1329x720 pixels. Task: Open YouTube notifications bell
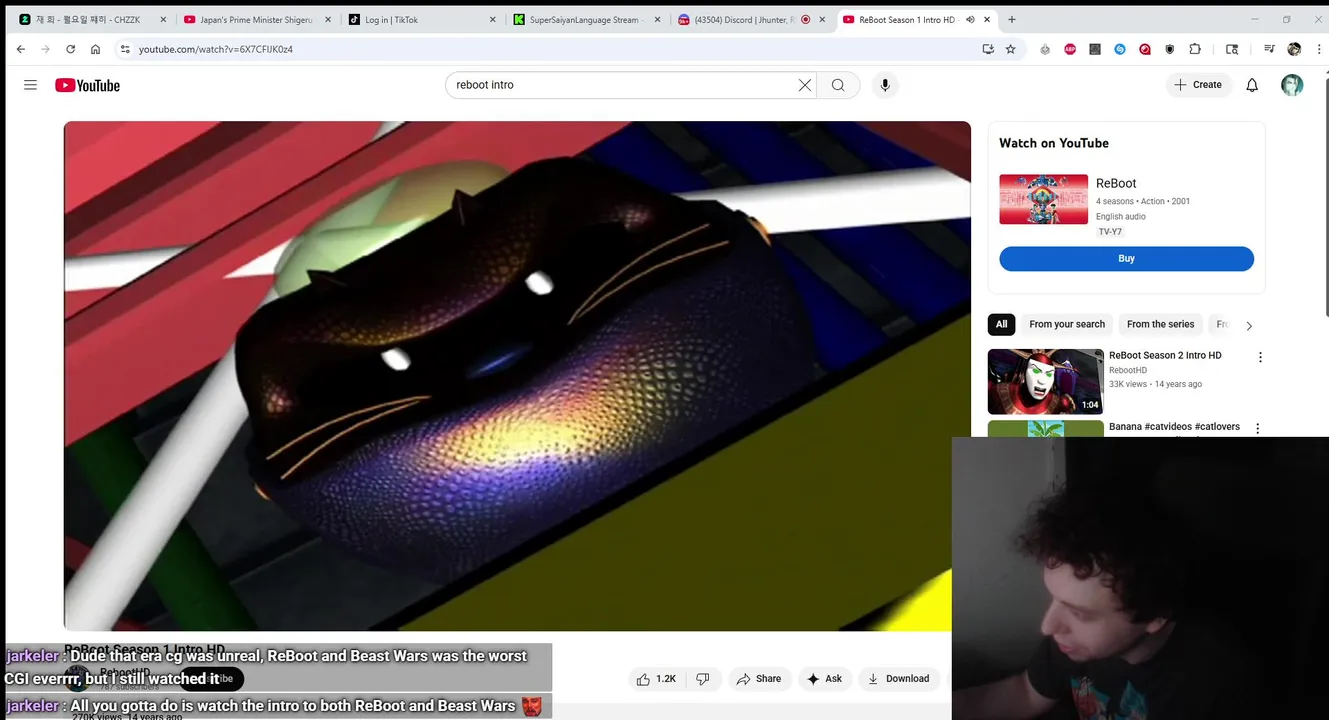pyautogui.click(x=1252, y=85)
